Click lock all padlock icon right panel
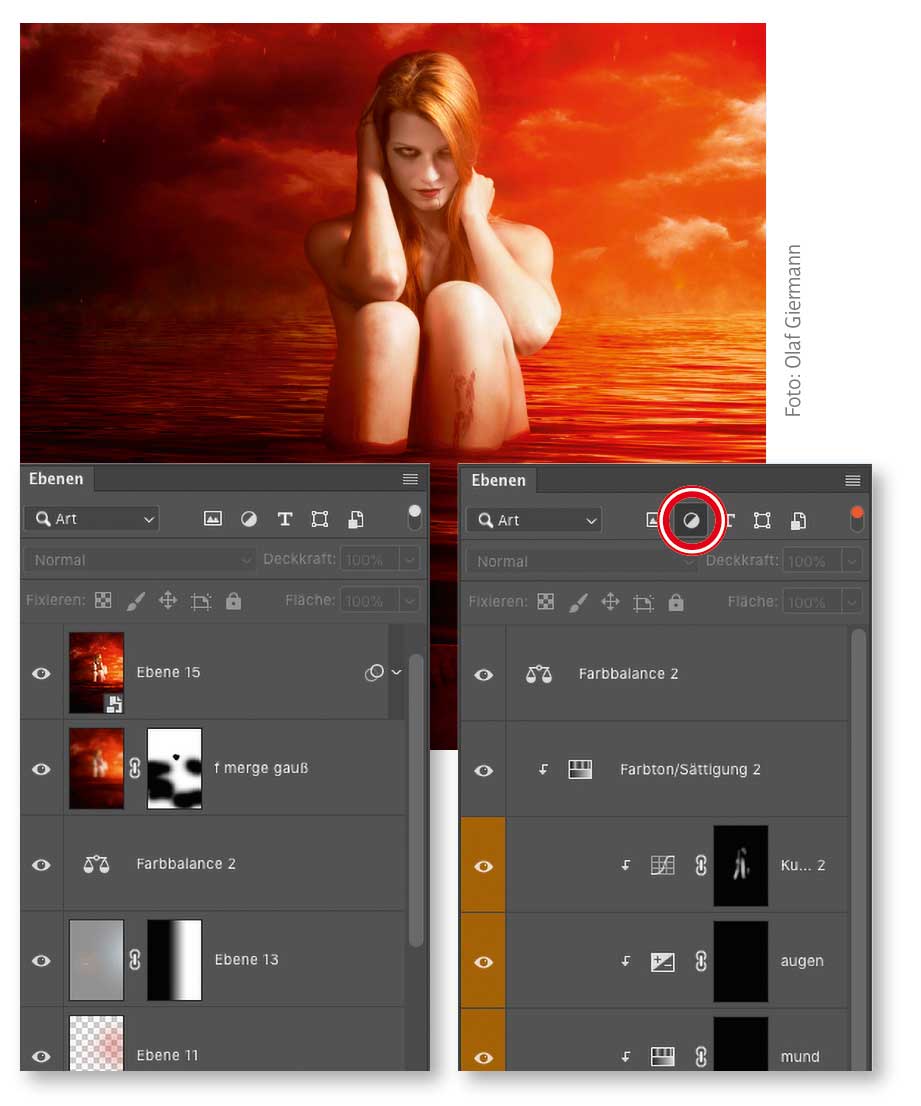Screen dimensions: 921x1106 click(676, 602)
